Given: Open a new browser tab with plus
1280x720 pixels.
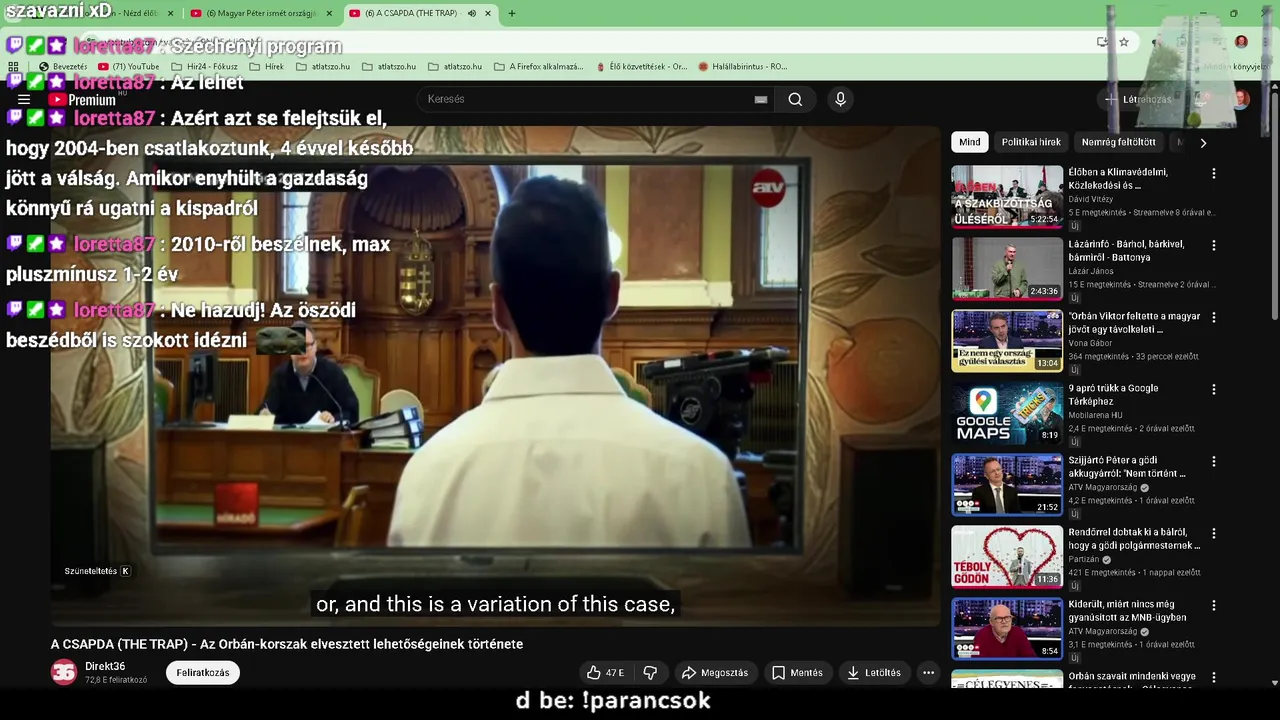Looking at the screenshot, I should tap(512, 13).
